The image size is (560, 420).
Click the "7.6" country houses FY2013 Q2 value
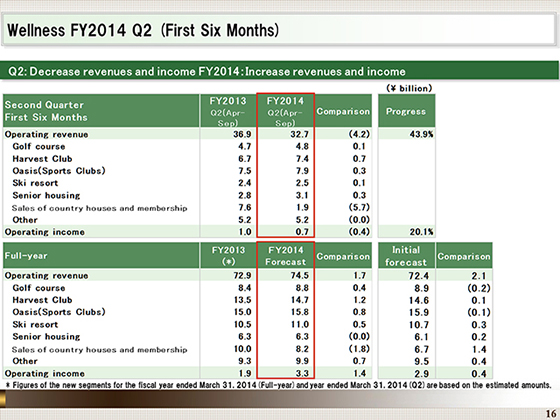[245, 208]
